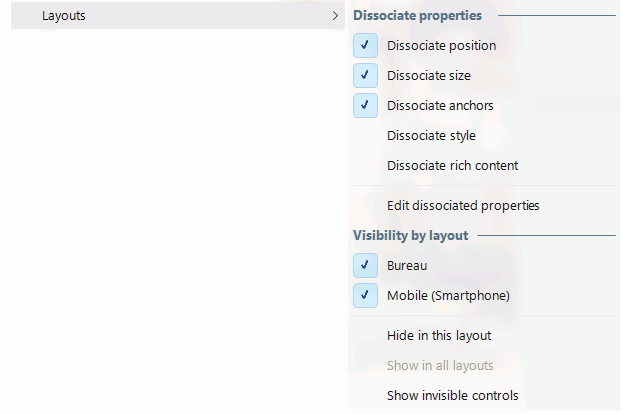Select the Bureau layout label
Viewport: 623px width, 414px height.
click(x=407, y=265)
